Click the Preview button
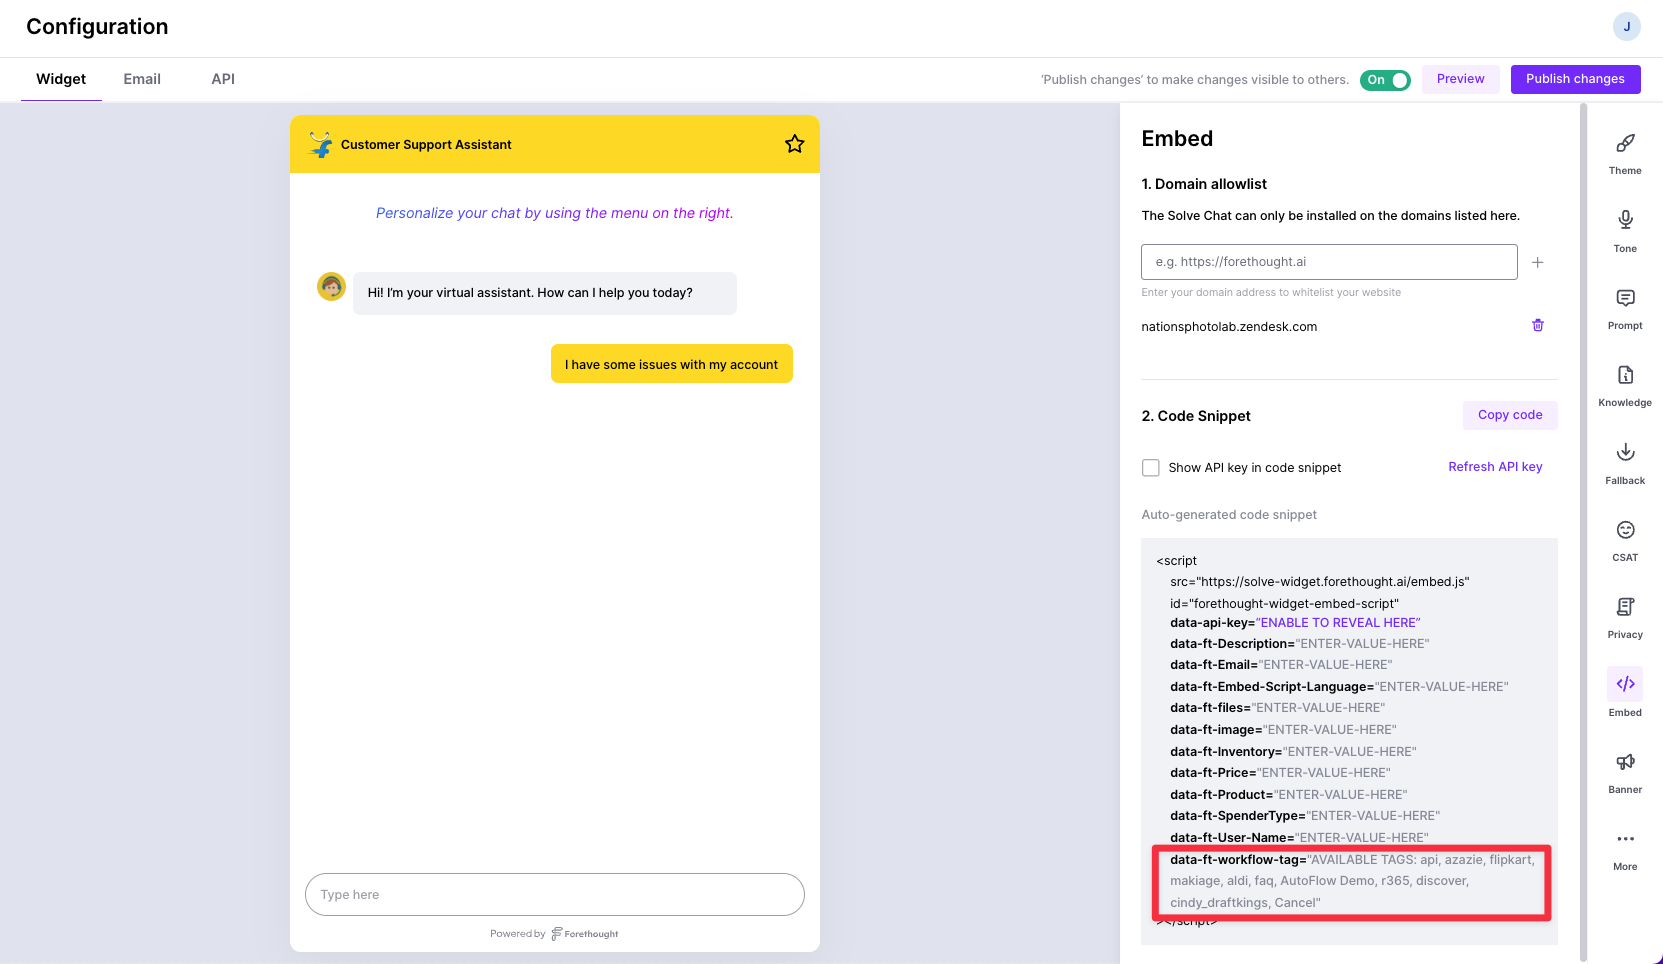 tap(1460, 79)
